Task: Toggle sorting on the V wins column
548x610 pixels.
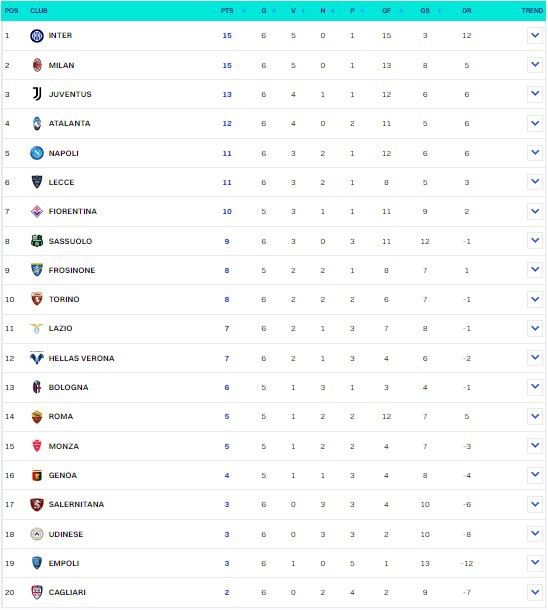Action: click(x=303, y=11)
